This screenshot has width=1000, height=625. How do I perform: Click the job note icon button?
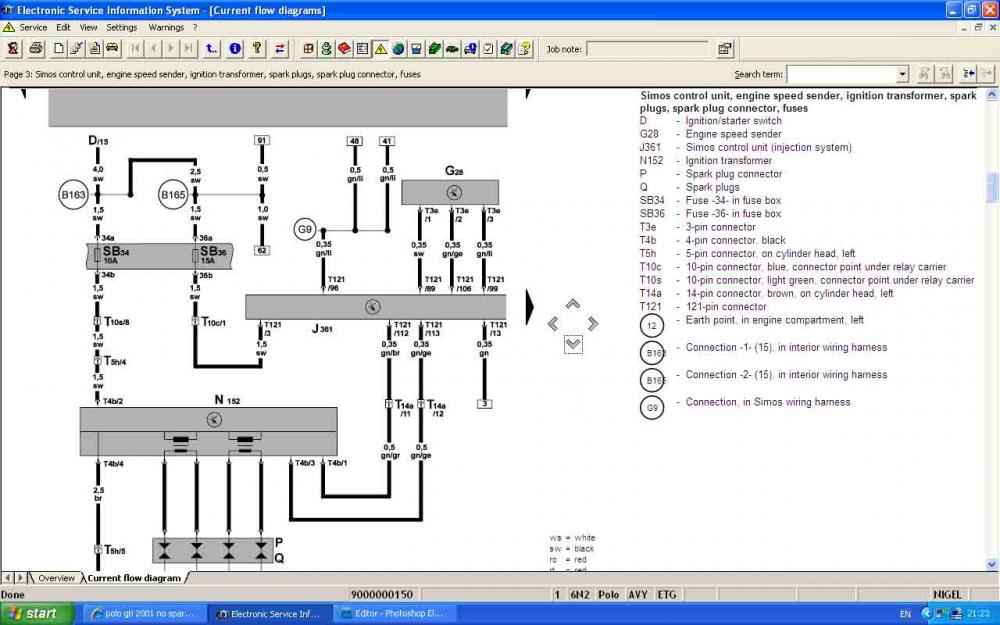725,49
